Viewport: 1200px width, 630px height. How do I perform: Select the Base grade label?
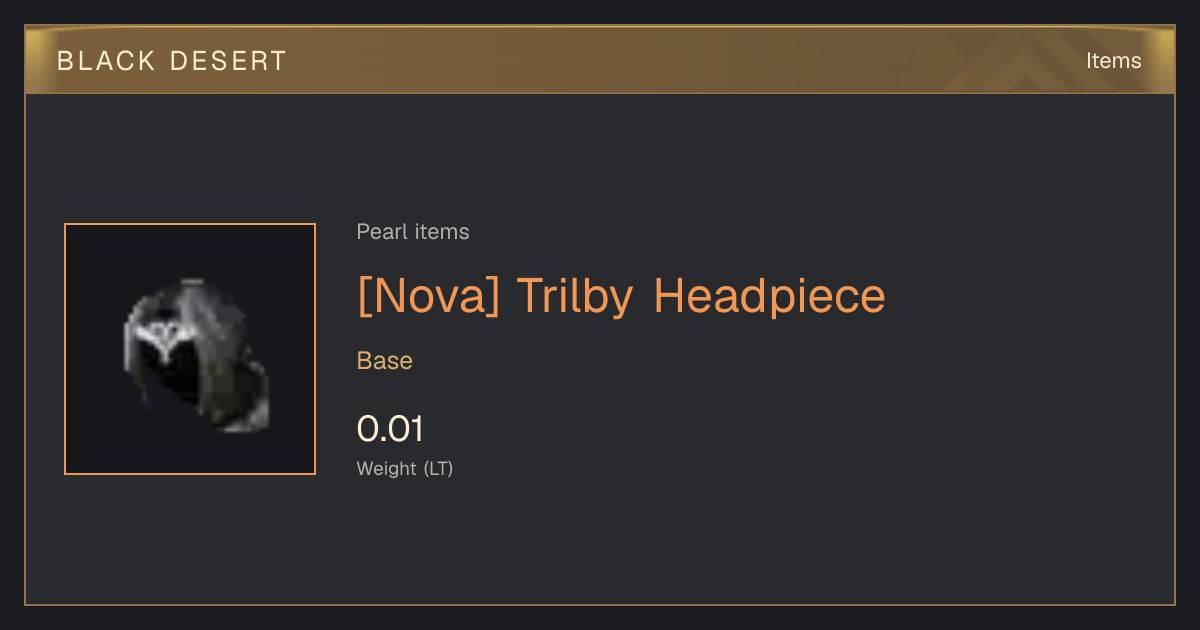385,361
